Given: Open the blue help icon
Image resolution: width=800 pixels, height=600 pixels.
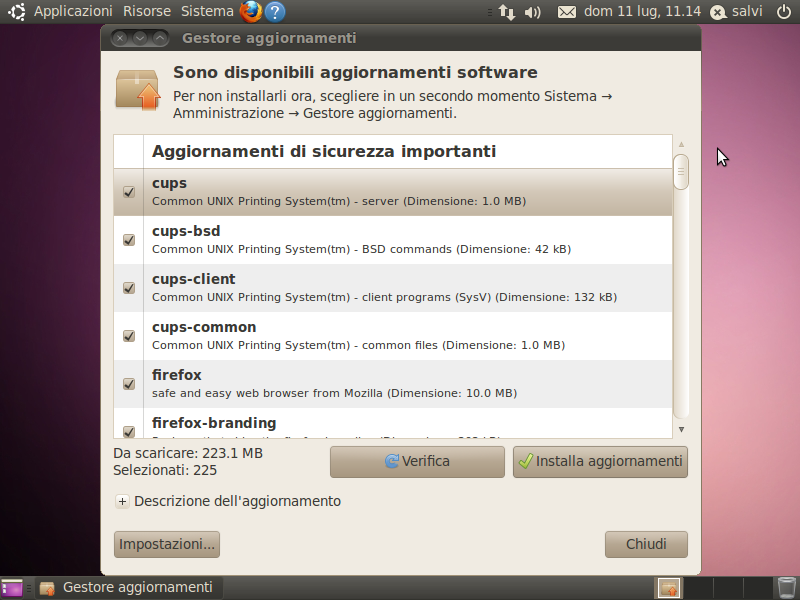Looking at the screenshot, I should (x=275, y=12).
